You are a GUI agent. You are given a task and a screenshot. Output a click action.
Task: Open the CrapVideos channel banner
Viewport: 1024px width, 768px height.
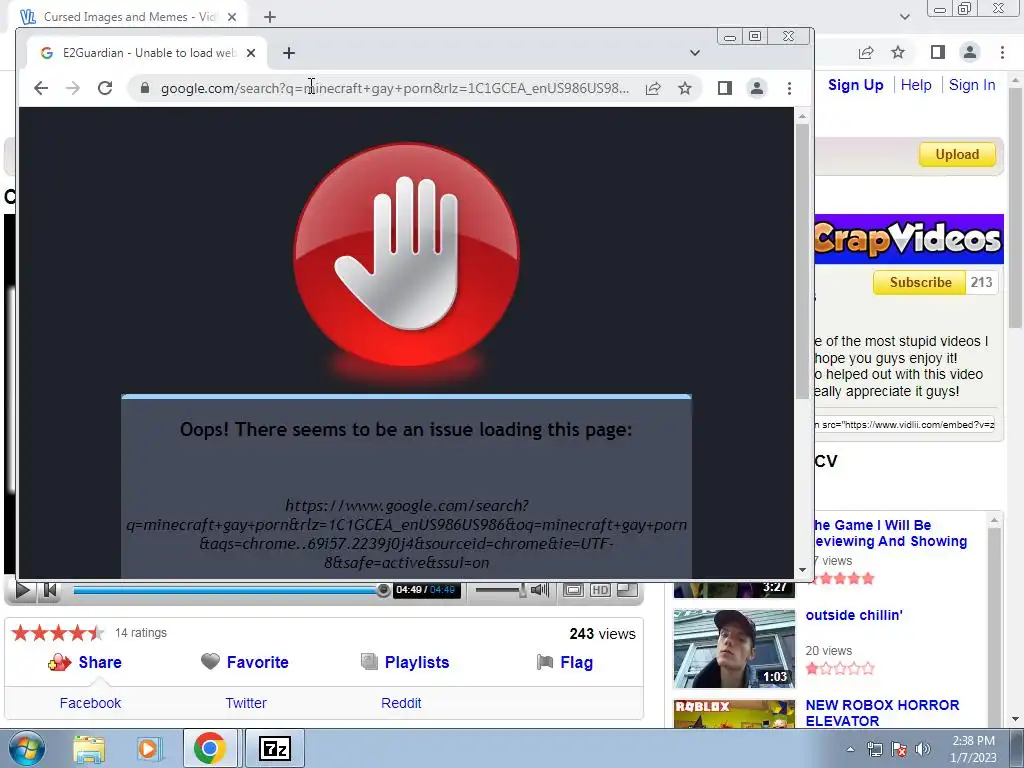[908, 239]
